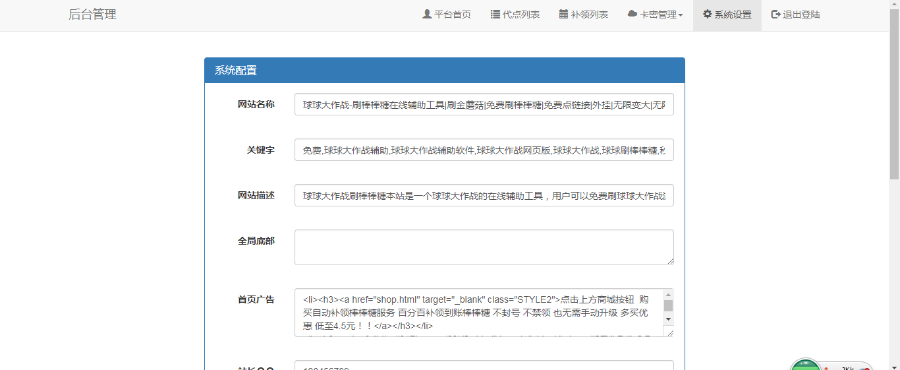Open the 代点列表 menu item
The height and width of the screenshot is (370, 900).
pyautogui.click(x=515, y=15)
